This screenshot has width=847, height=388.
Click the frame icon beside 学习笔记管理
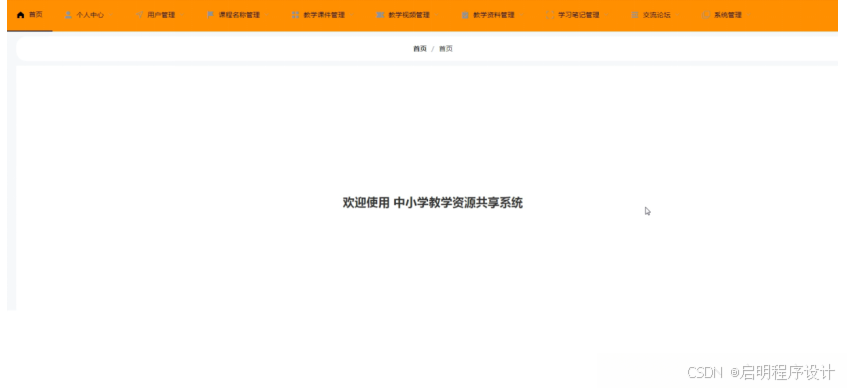coord(550,15)
